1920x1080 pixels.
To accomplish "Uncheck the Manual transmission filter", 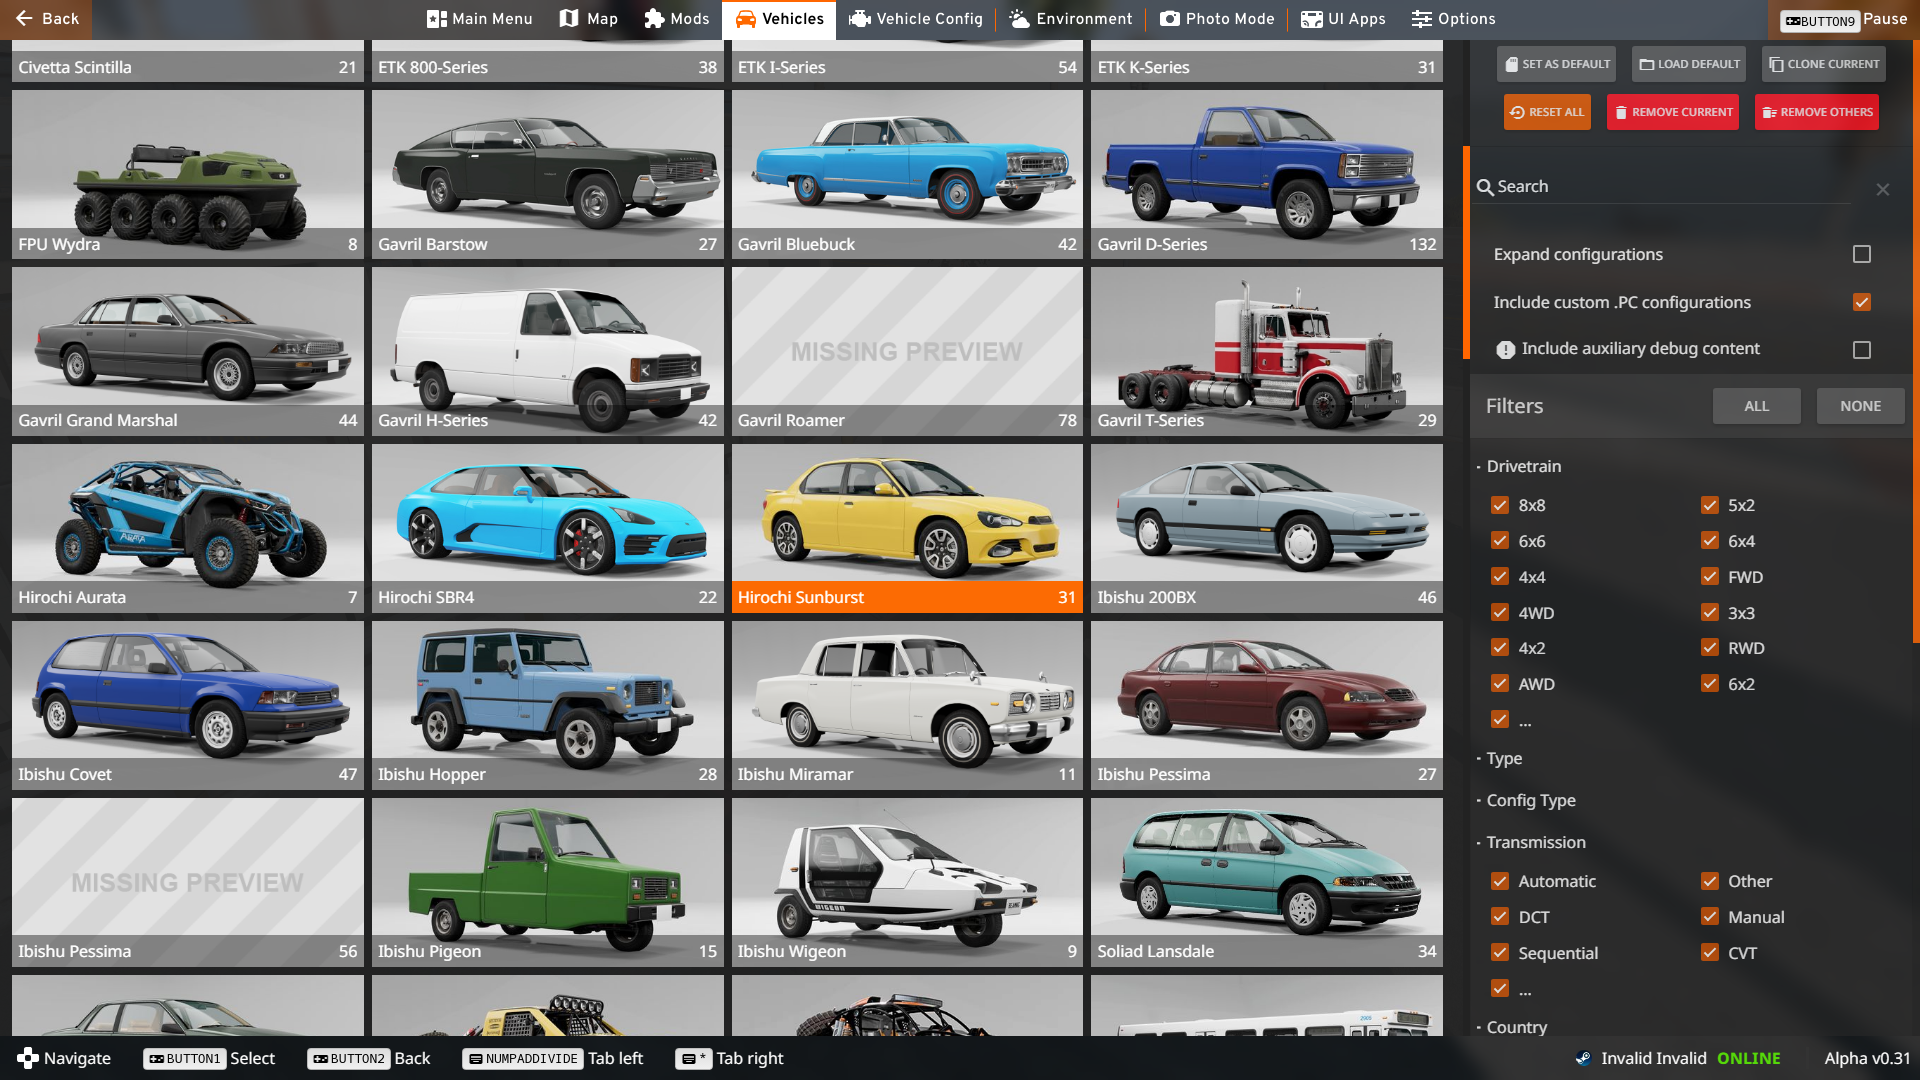I will 1710,916.
